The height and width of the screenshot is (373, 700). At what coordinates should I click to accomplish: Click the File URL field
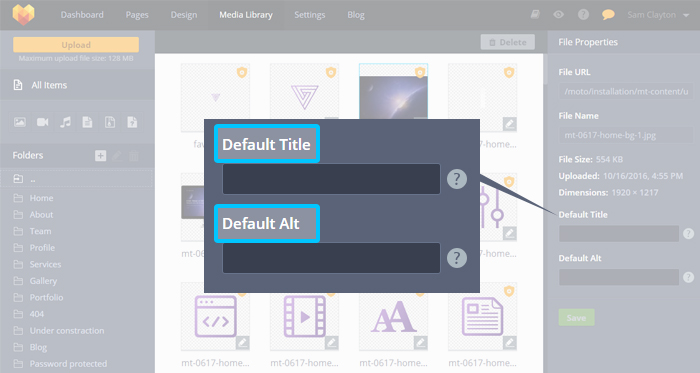[x=626, y=91]
